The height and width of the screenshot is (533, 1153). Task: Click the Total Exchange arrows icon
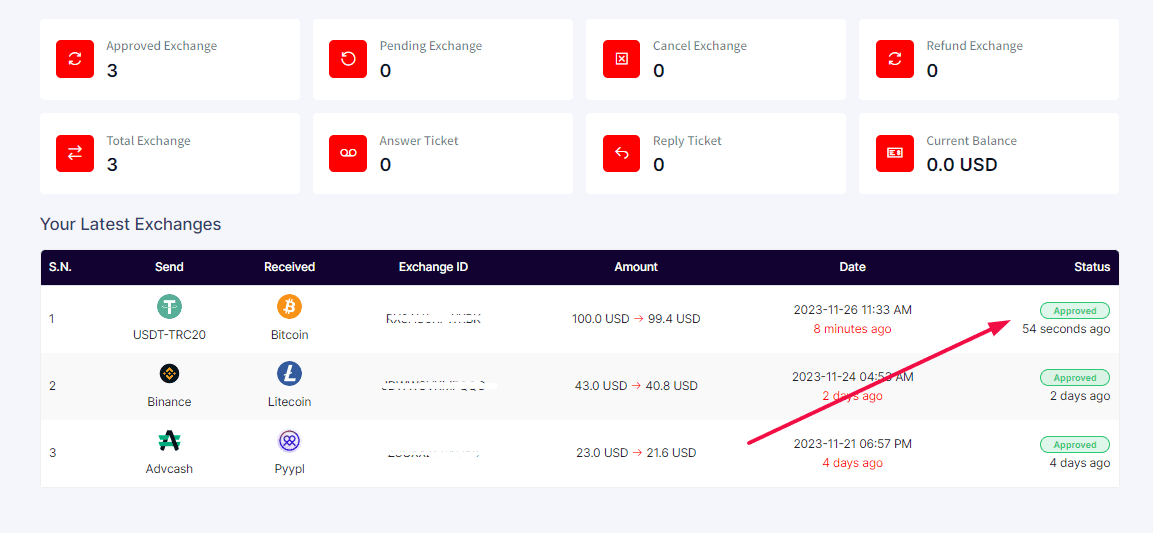tap(75, 153)
